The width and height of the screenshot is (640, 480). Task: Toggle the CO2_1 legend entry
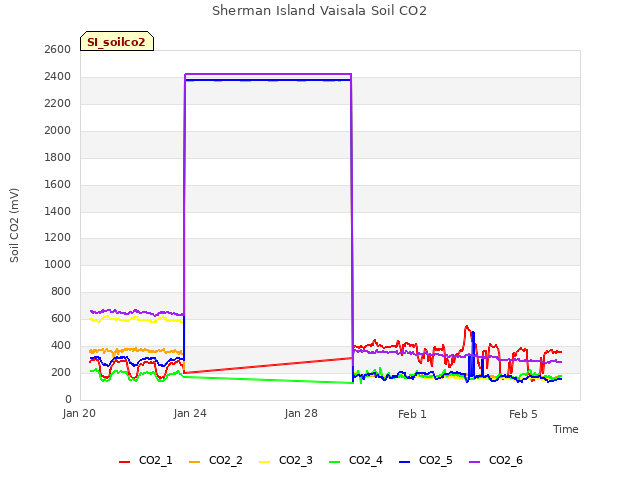(x=145, y=461)
